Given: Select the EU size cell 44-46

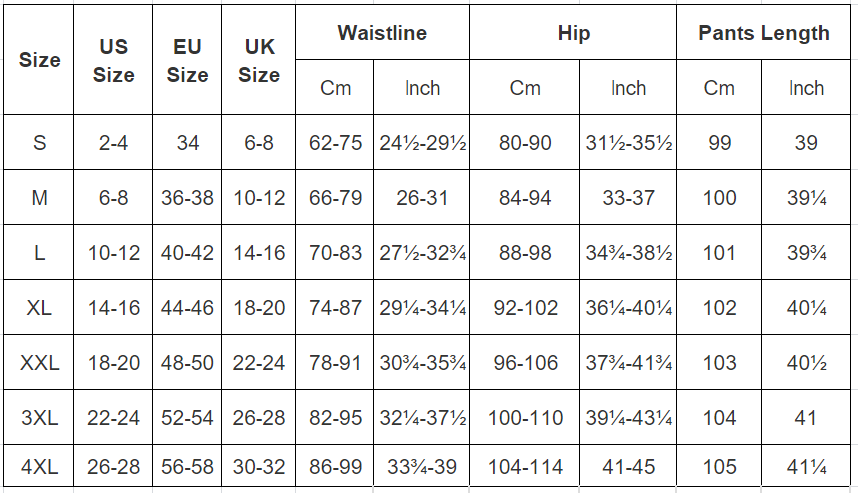Looking at the screenshot, I should [x=187, y=308].
